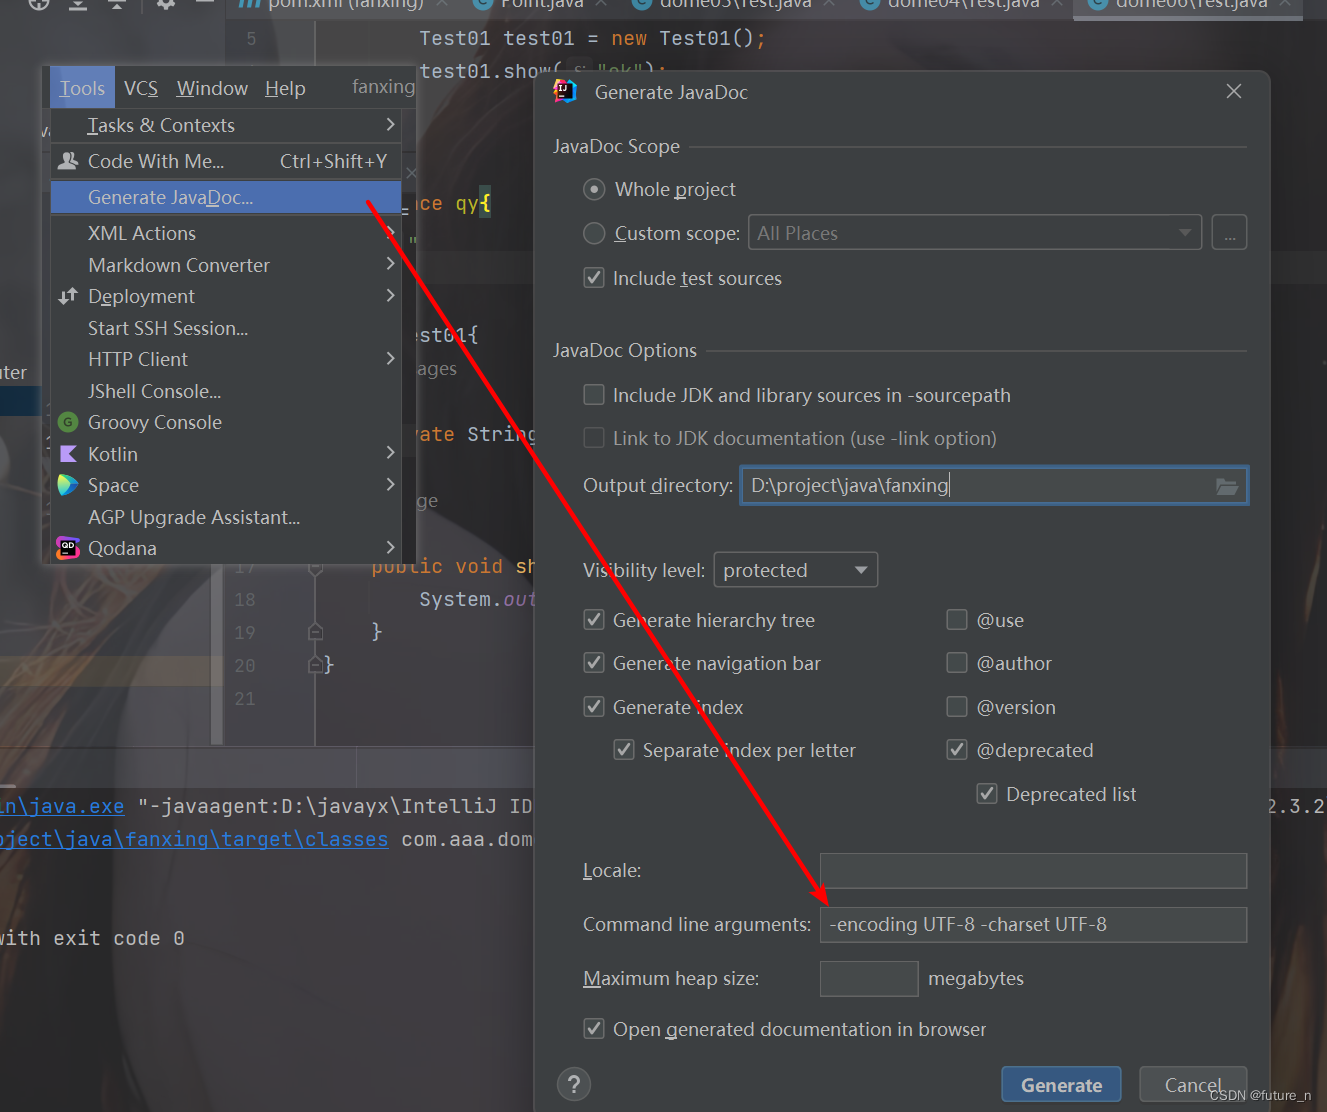Viewport: 1327px width, 1112px height.
Task: Click the fold marker on line 19
Action: pyautogui.click(x=315, y=632)
